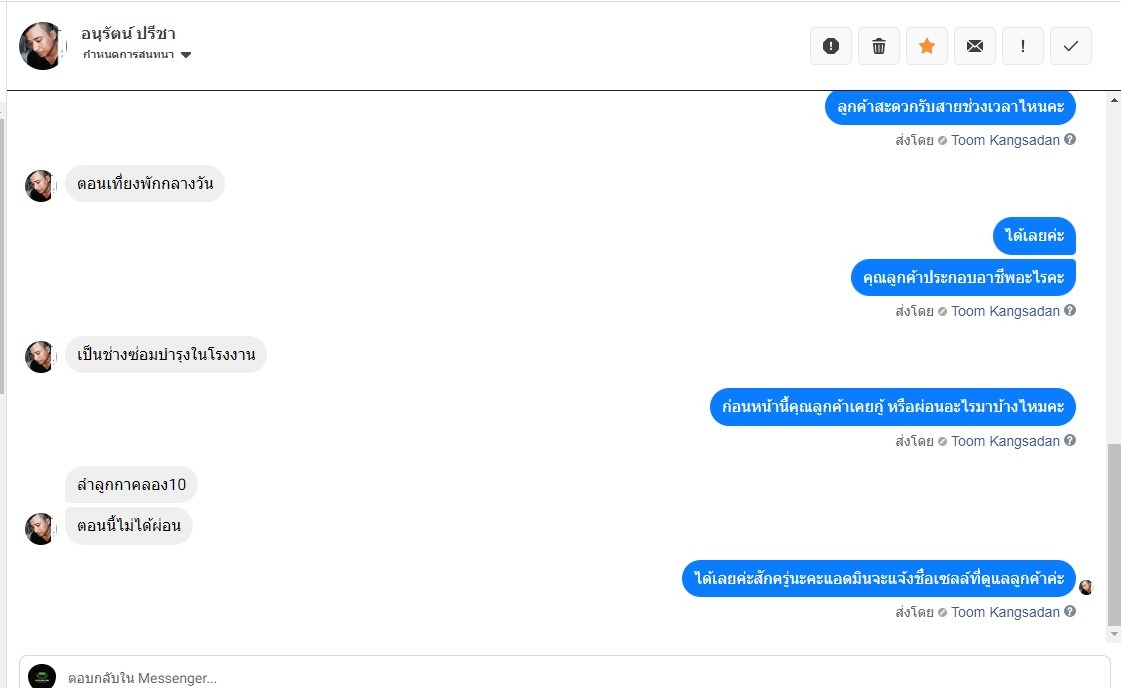This screenshot has width=1121, height=688.
Task: Click the message bubble เป็นช่างซ่อมบำรุงในโรงงาน
Action: tap(166, 355)
